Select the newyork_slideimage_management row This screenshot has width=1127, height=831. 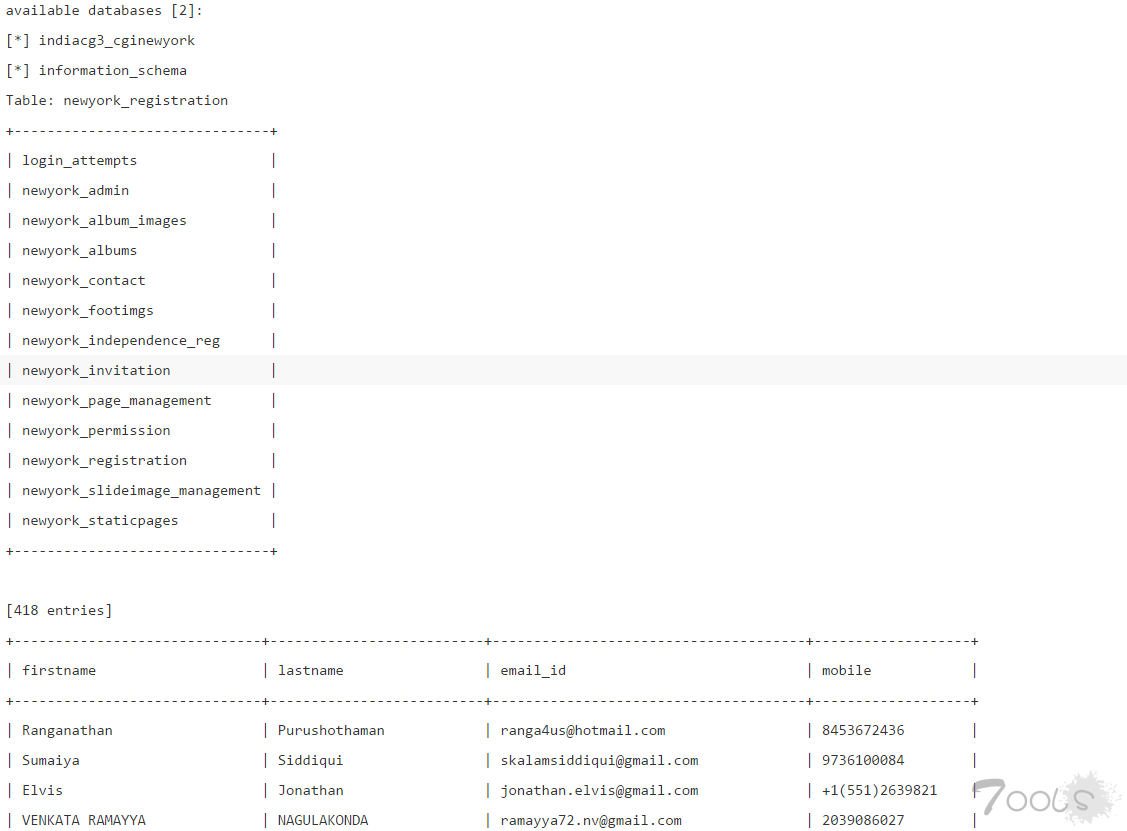pos(141,491)
